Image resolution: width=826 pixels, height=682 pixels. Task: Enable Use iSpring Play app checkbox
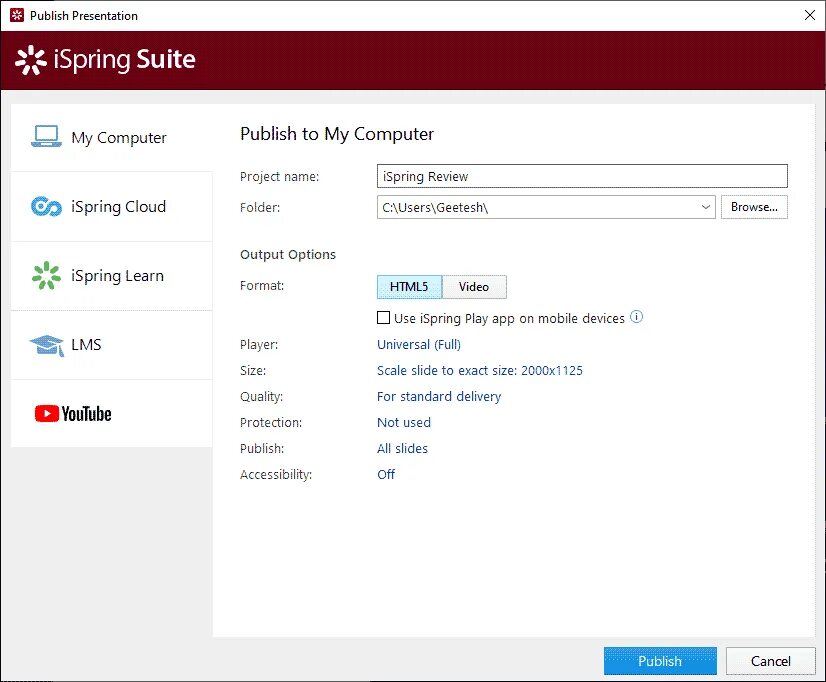(x=384, y=318)
